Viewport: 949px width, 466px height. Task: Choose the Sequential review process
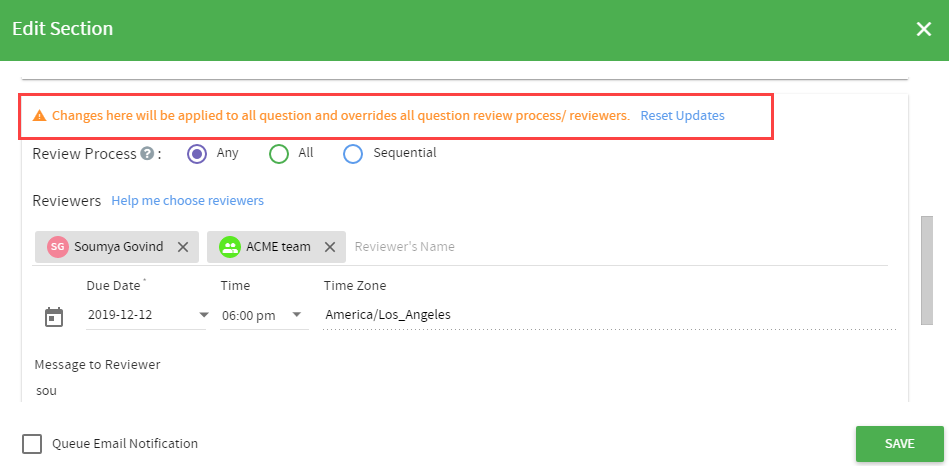[x=353, y=154]
